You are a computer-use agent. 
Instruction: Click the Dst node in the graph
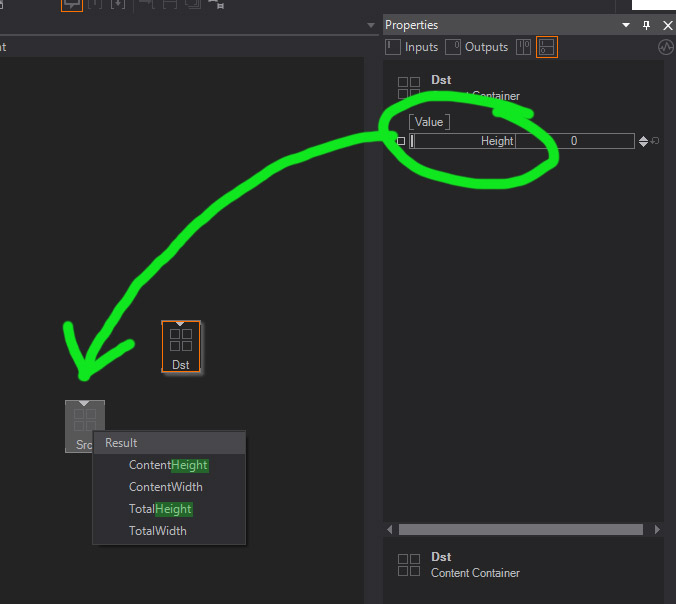(x=181, y=346)
